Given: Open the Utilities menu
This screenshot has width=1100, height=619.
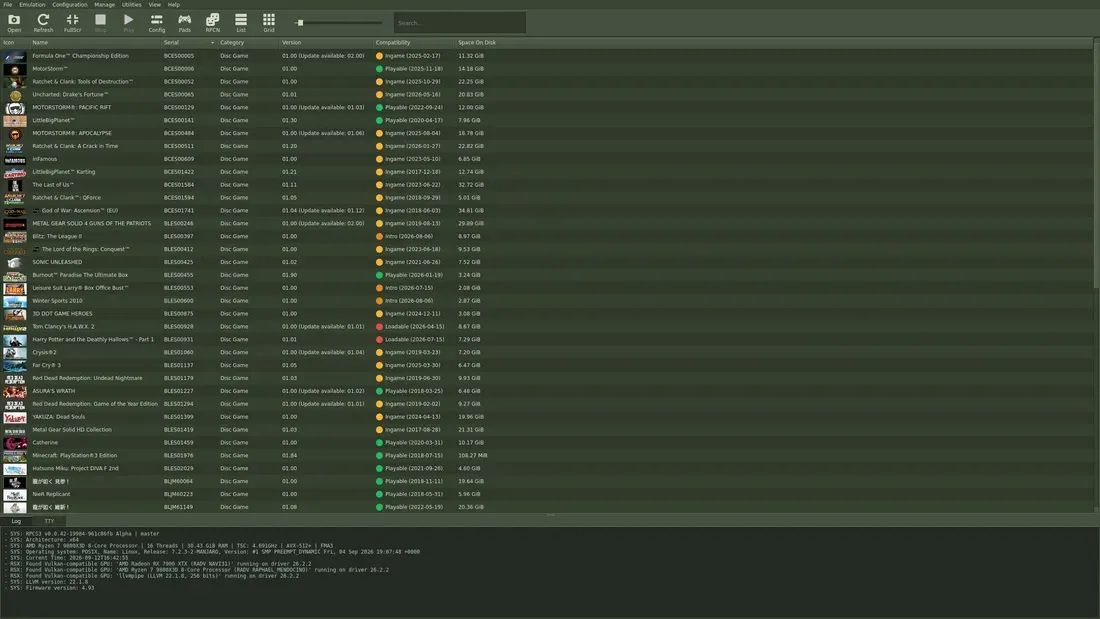Looking at the screenshot, I should coord(131,4).
